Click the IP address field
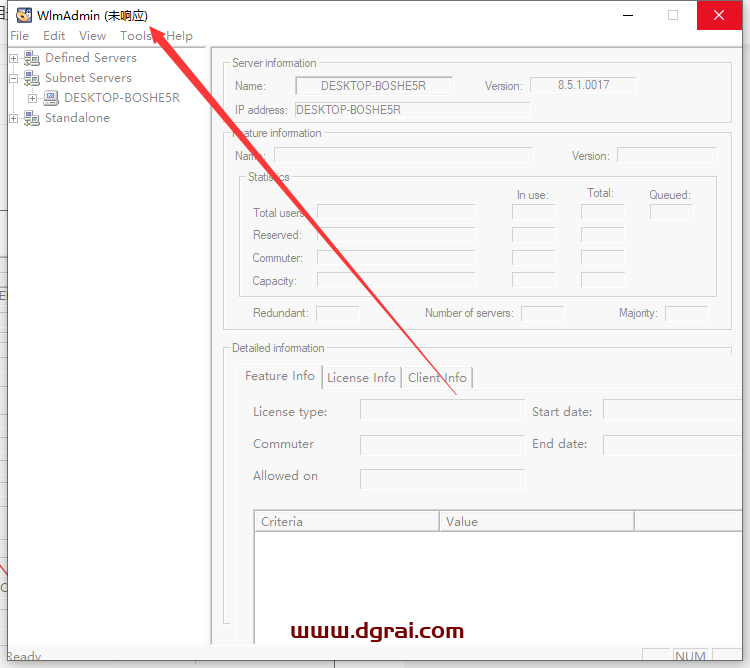Image resolution: width=750 pixels, height=668 pixels. 412,110
